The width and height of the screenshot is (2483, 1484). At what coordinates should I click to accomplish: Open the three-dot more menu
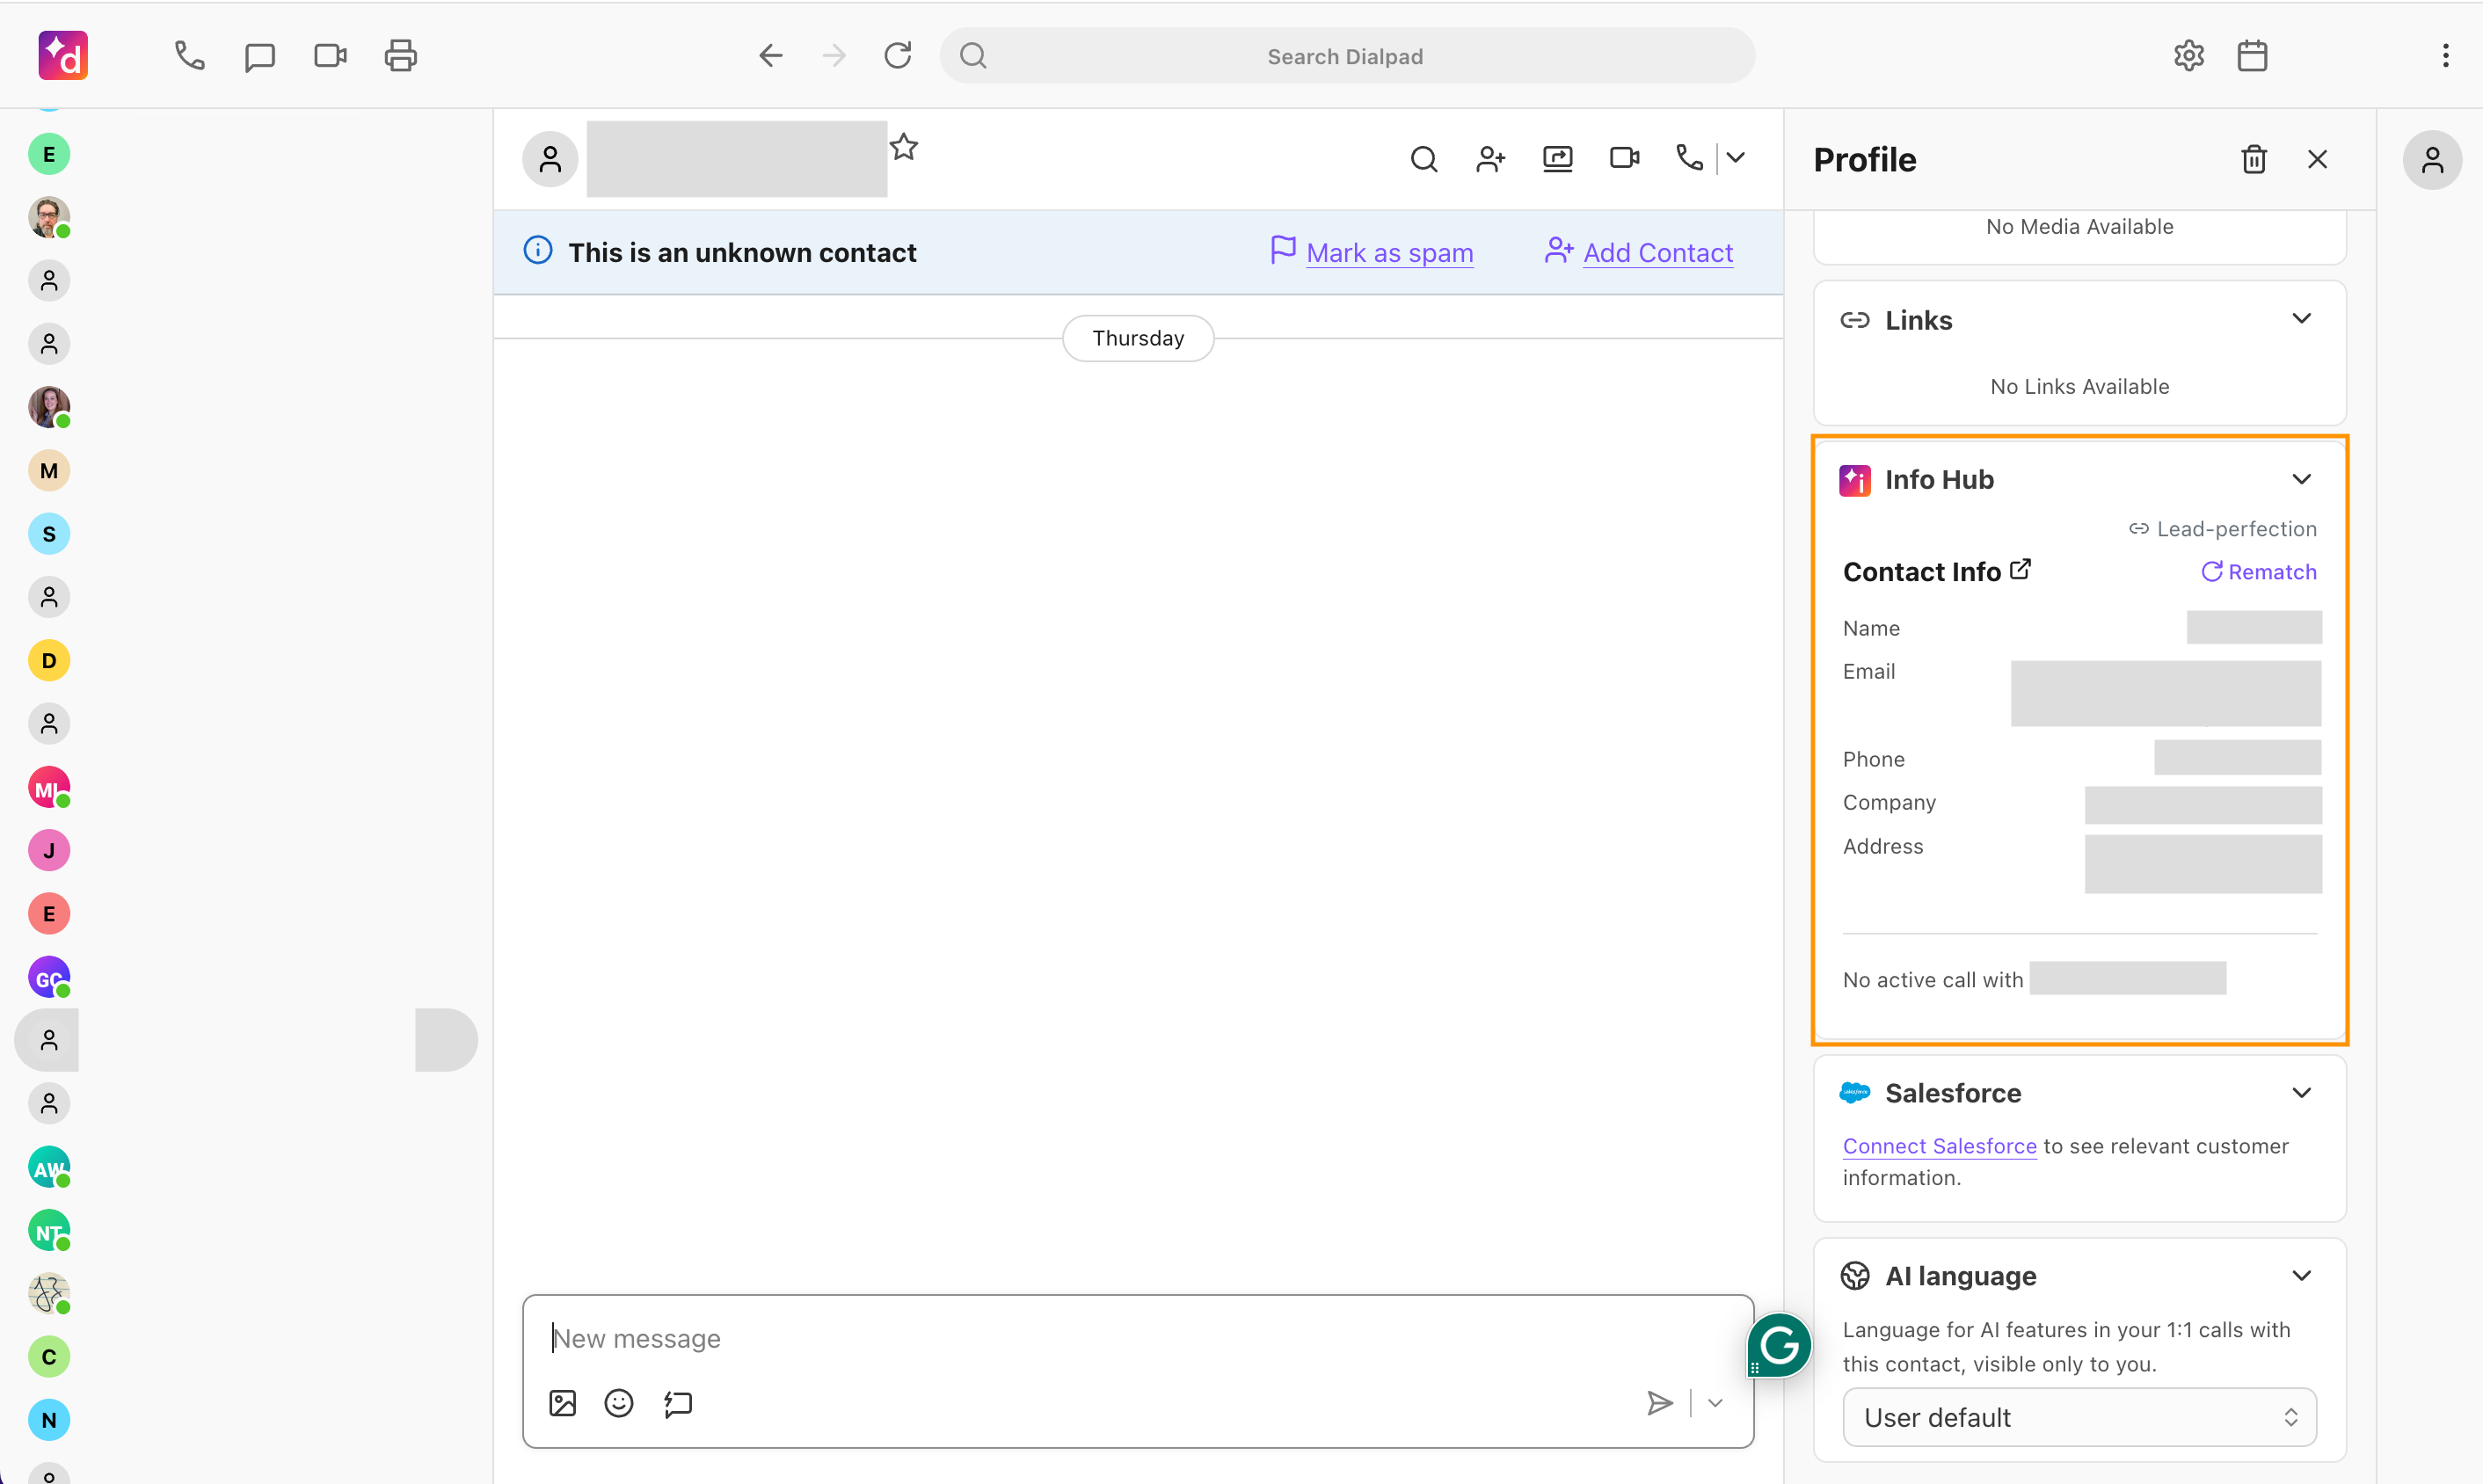click(2446, 56)
